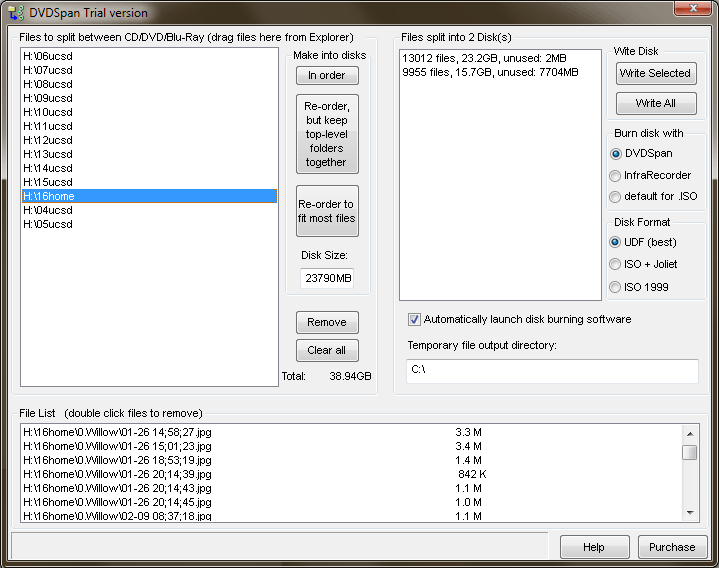
Task: Remove the selected folder with Remove button
Action: (x=327, y=322)
